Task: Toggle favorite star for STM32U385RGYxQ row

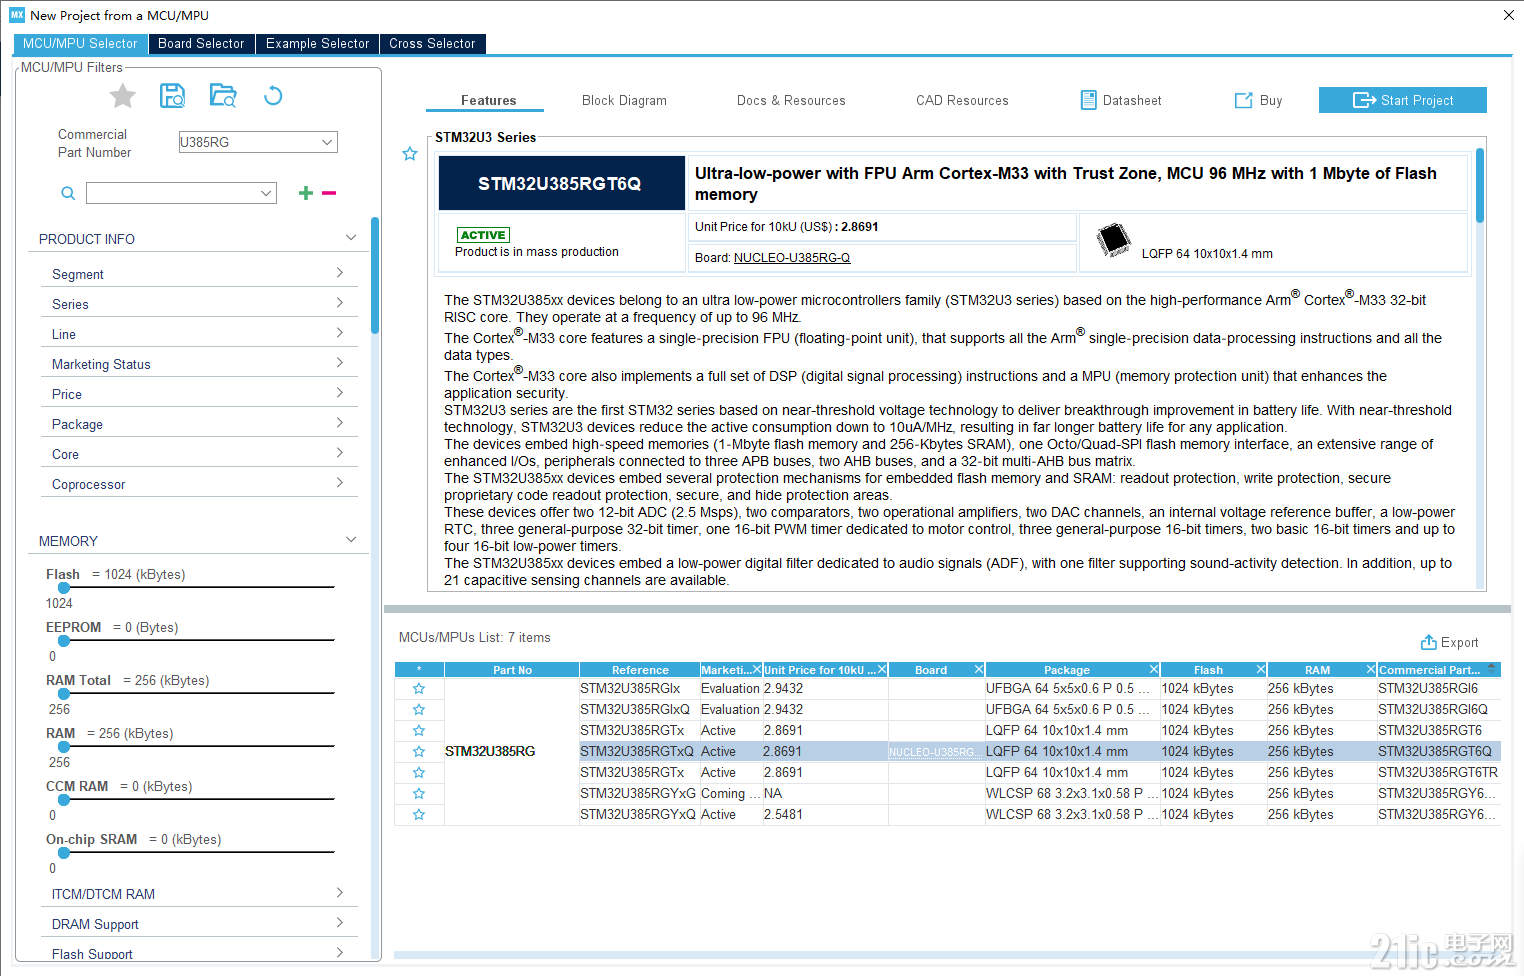Action: pyautogui.click(x=419, y=814)
